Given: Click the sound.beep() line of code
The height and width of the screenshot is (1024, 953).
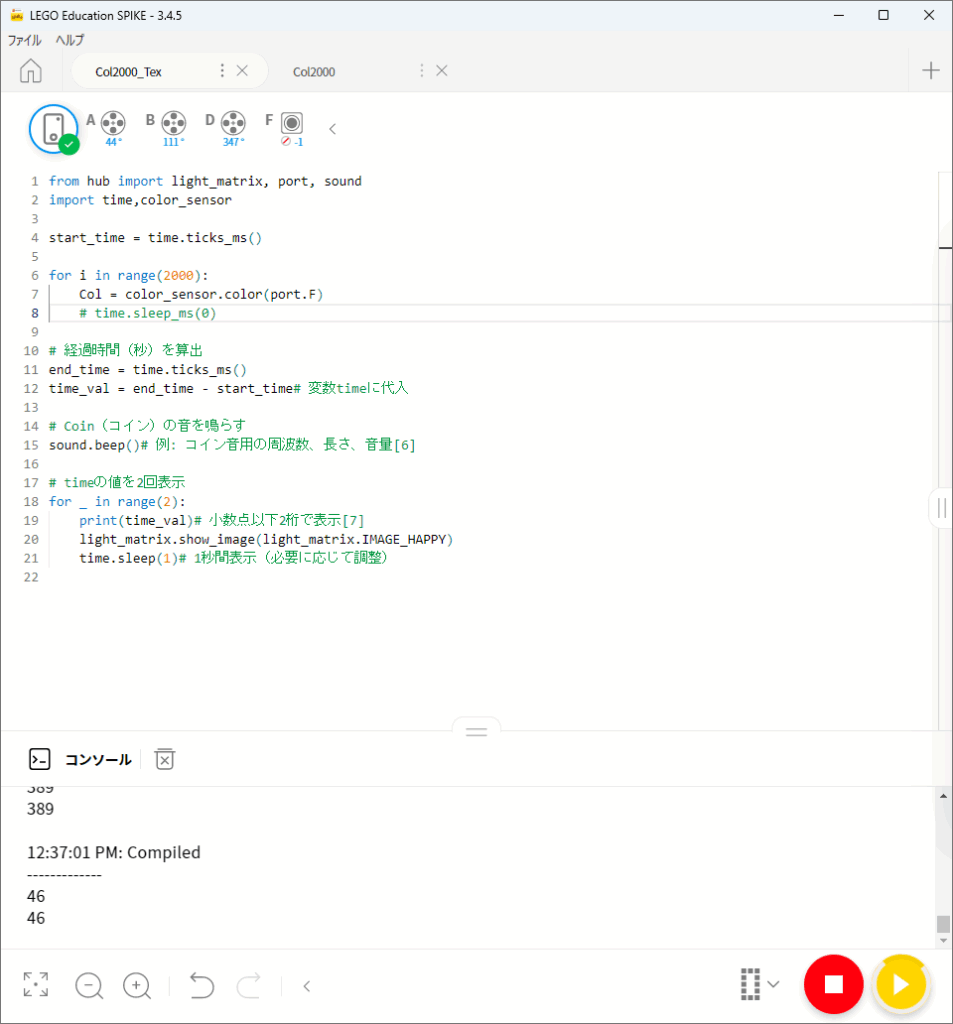Looking at the screenshot, I should [x=232, y=445].
